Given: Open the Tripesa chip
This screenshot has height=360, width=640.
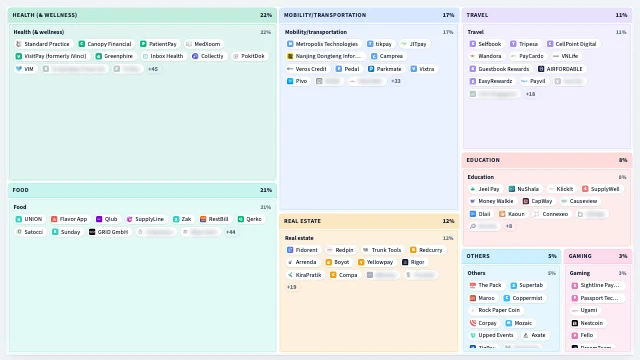Looking at the screenshot, I should pyautogui.click(x=524, y=44).
